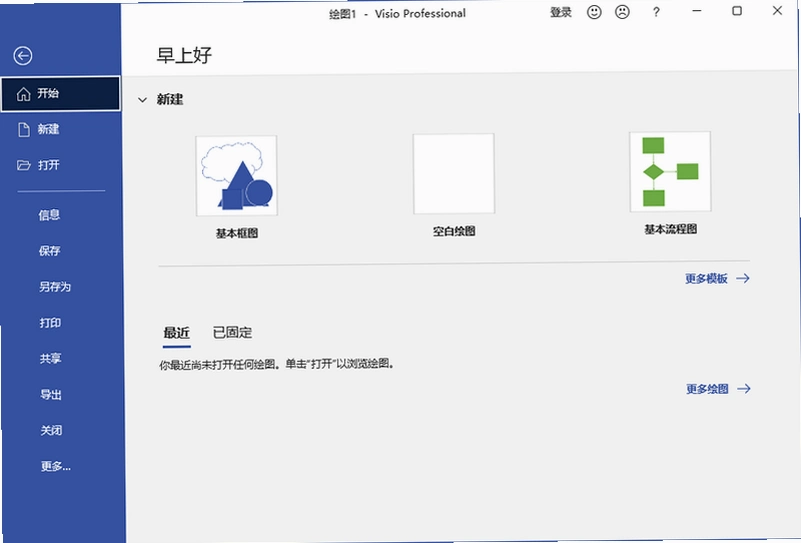
Task: Collapse the 新建 section chevron
Action: point(143,100)
